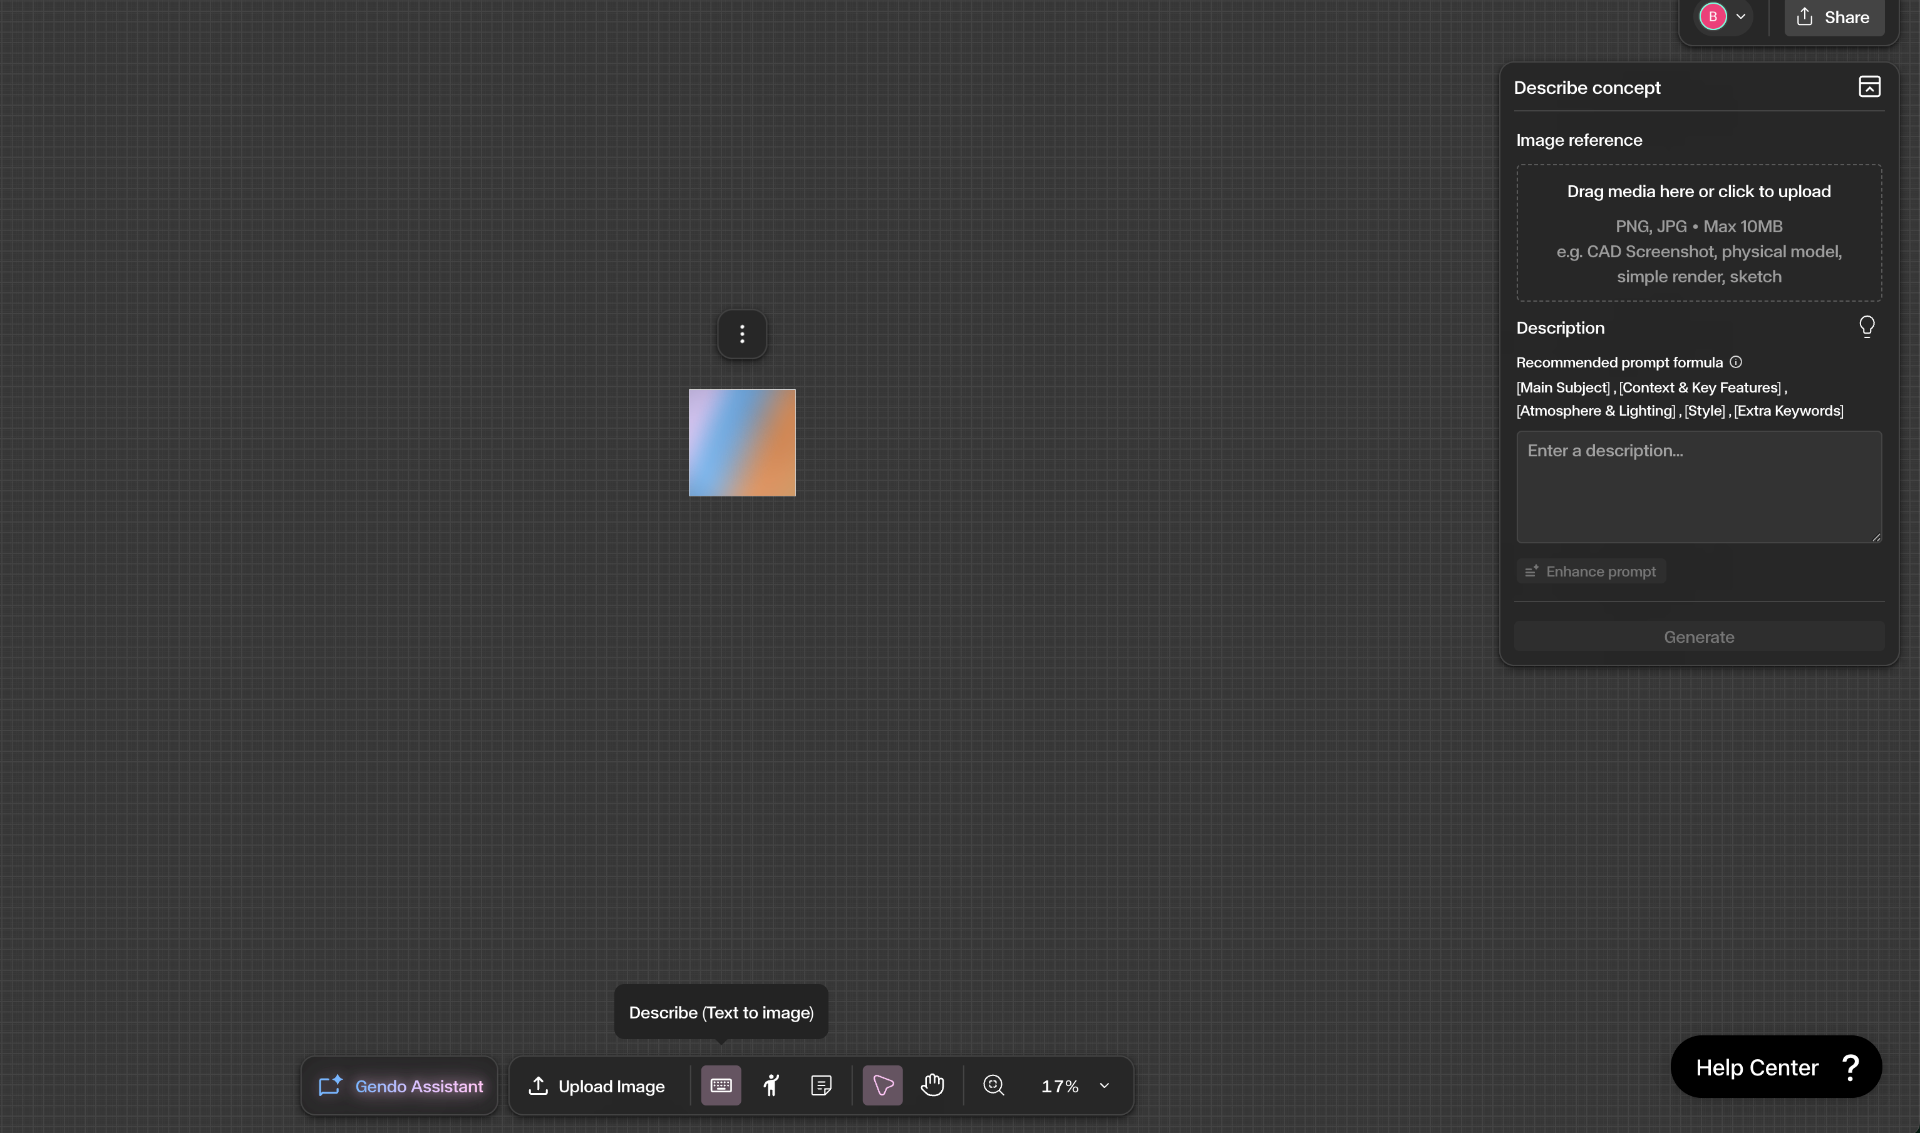Open Gendo Assistant chat
Screen dimensions: 1920x1133
coord(400,1086)
